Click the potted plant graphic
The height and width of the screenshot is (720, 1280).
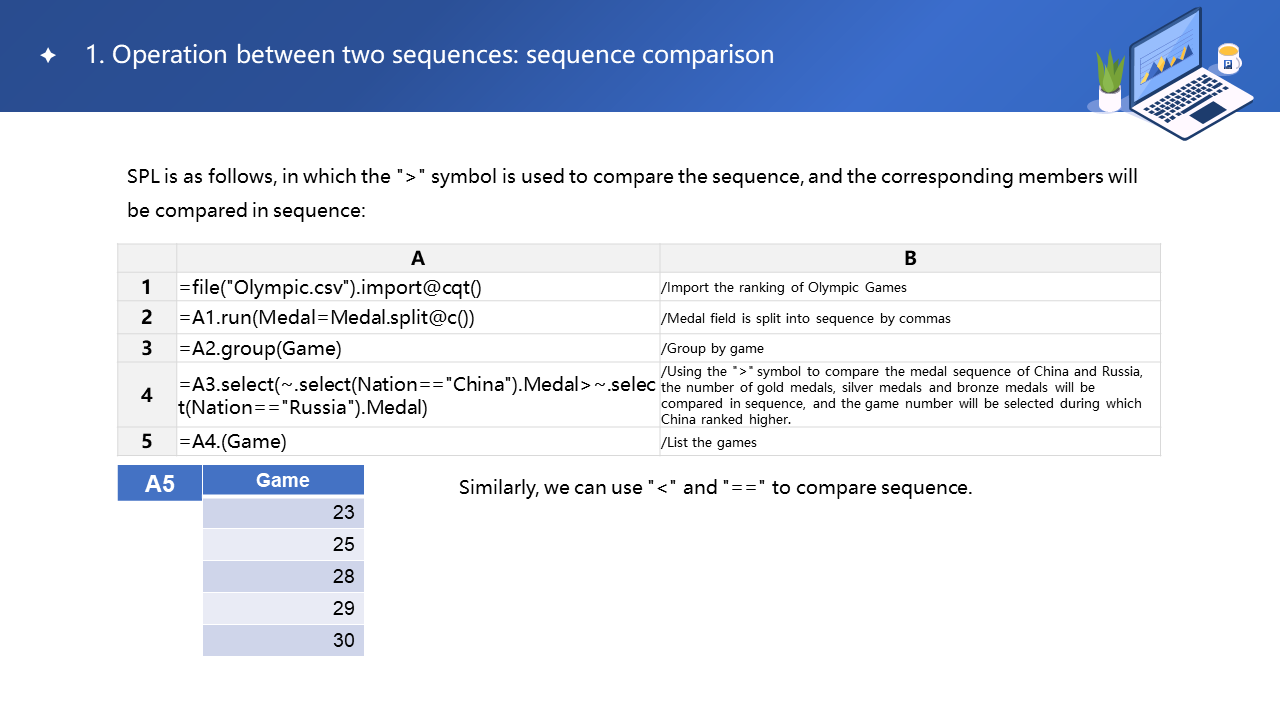(1110, 82)
